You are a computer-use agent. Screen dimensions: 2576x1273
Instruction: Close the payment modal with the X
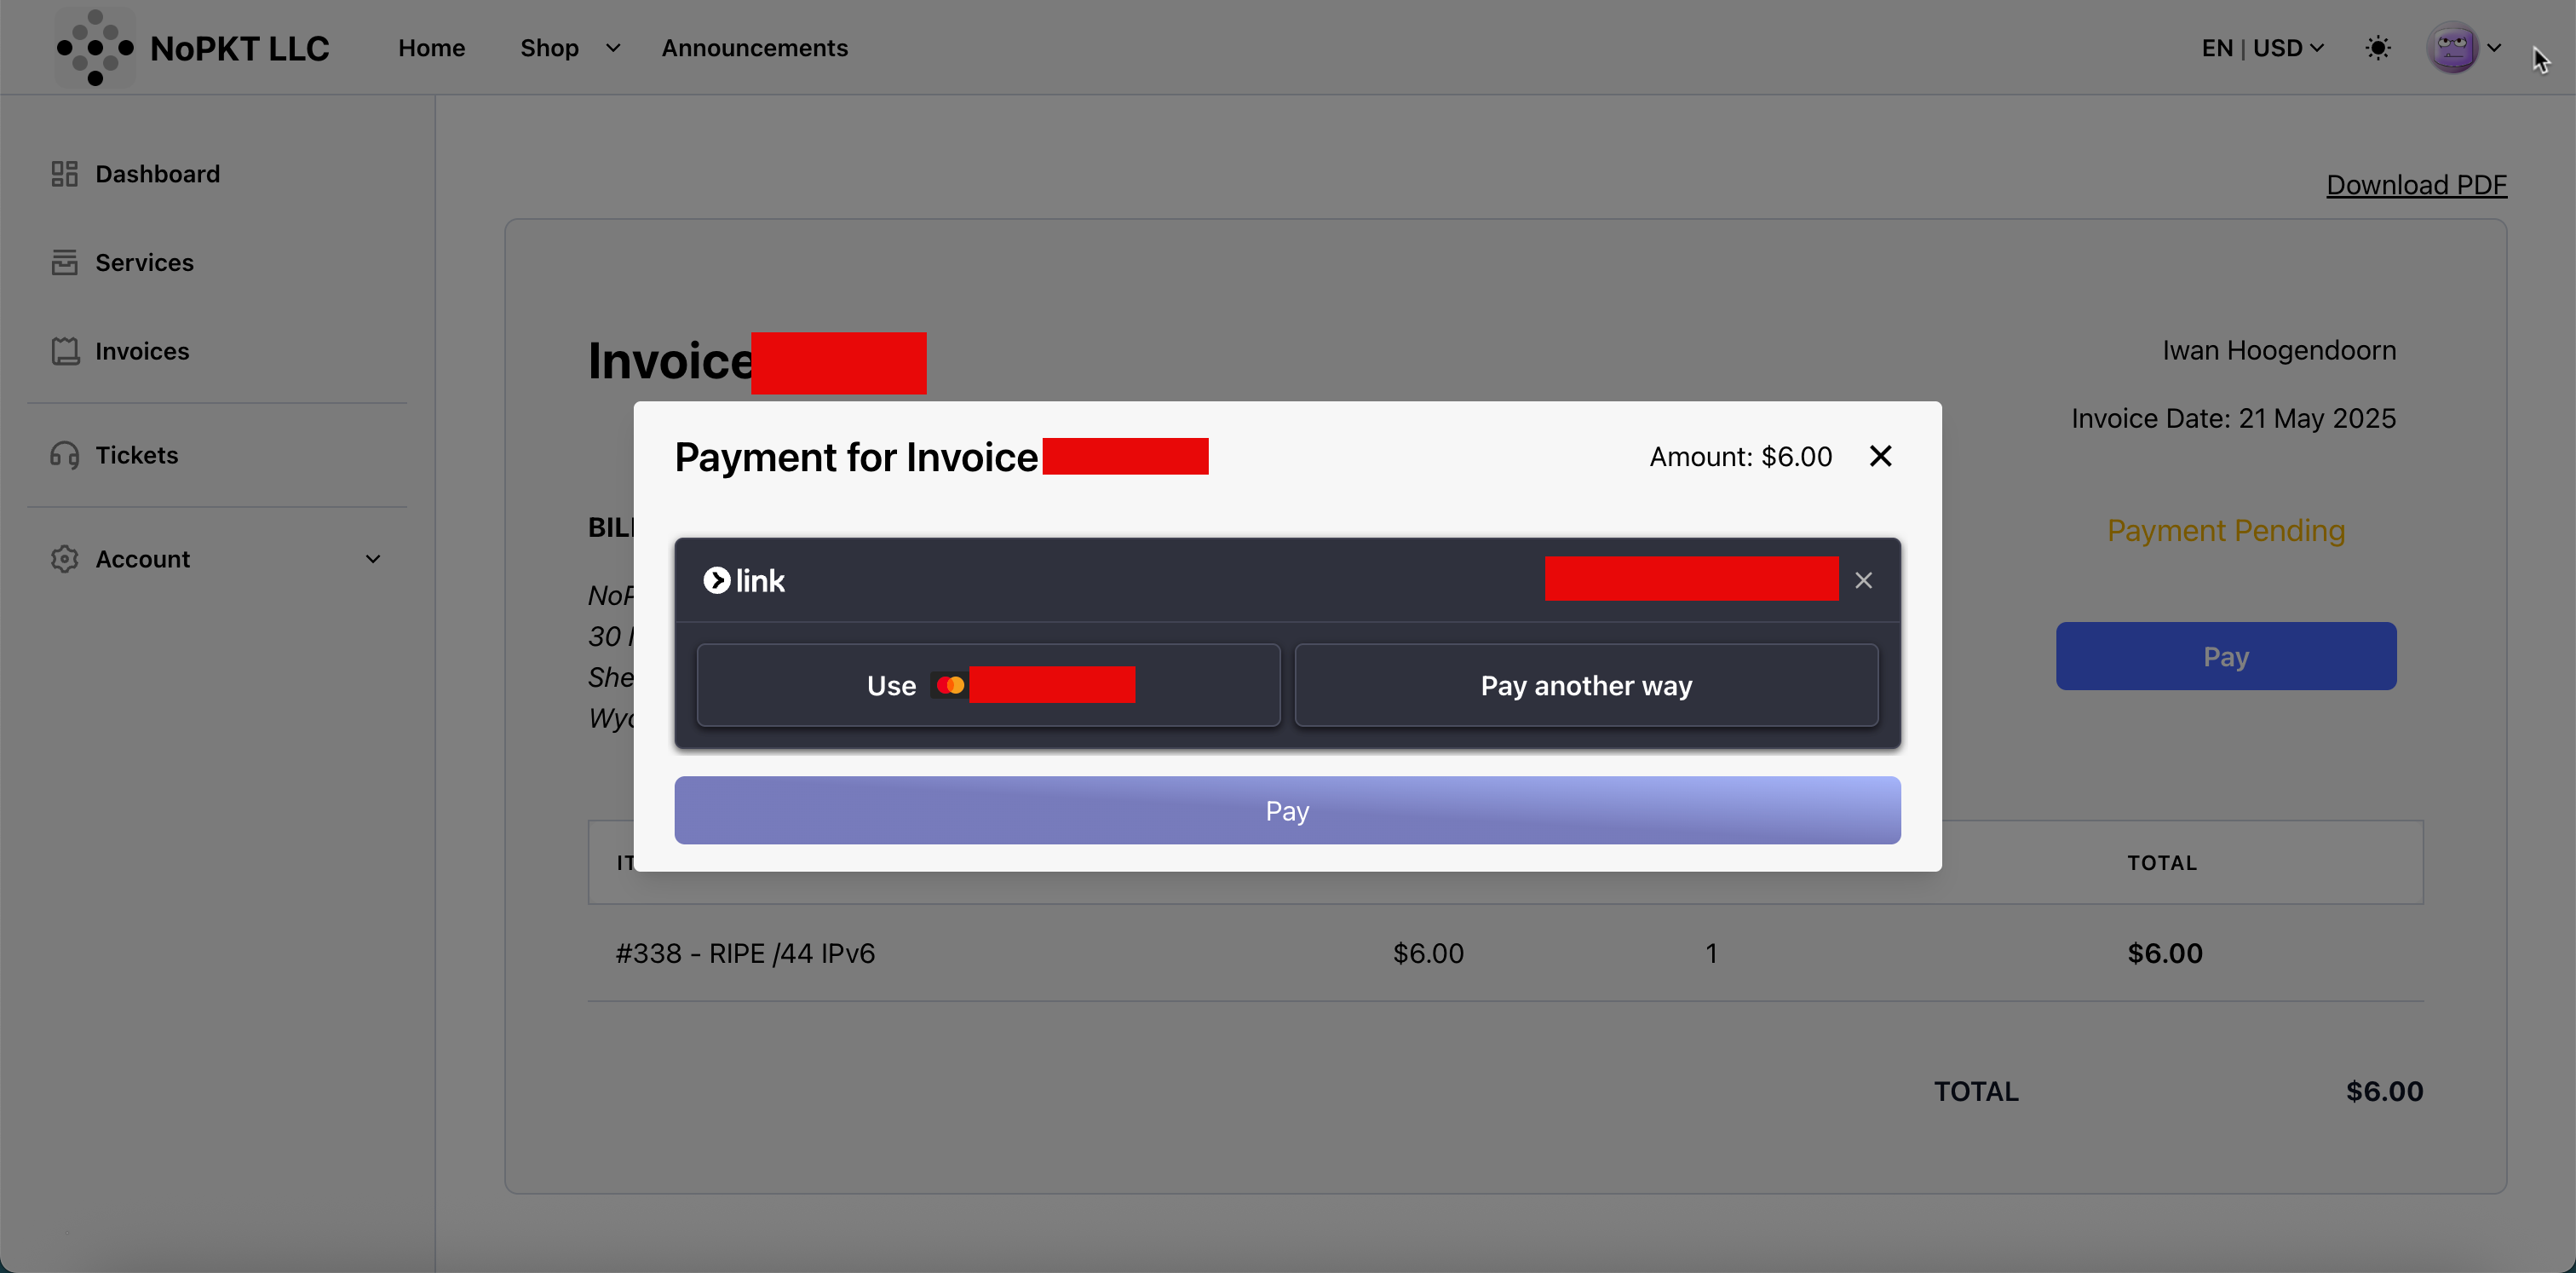click(x=1880, y=457)
